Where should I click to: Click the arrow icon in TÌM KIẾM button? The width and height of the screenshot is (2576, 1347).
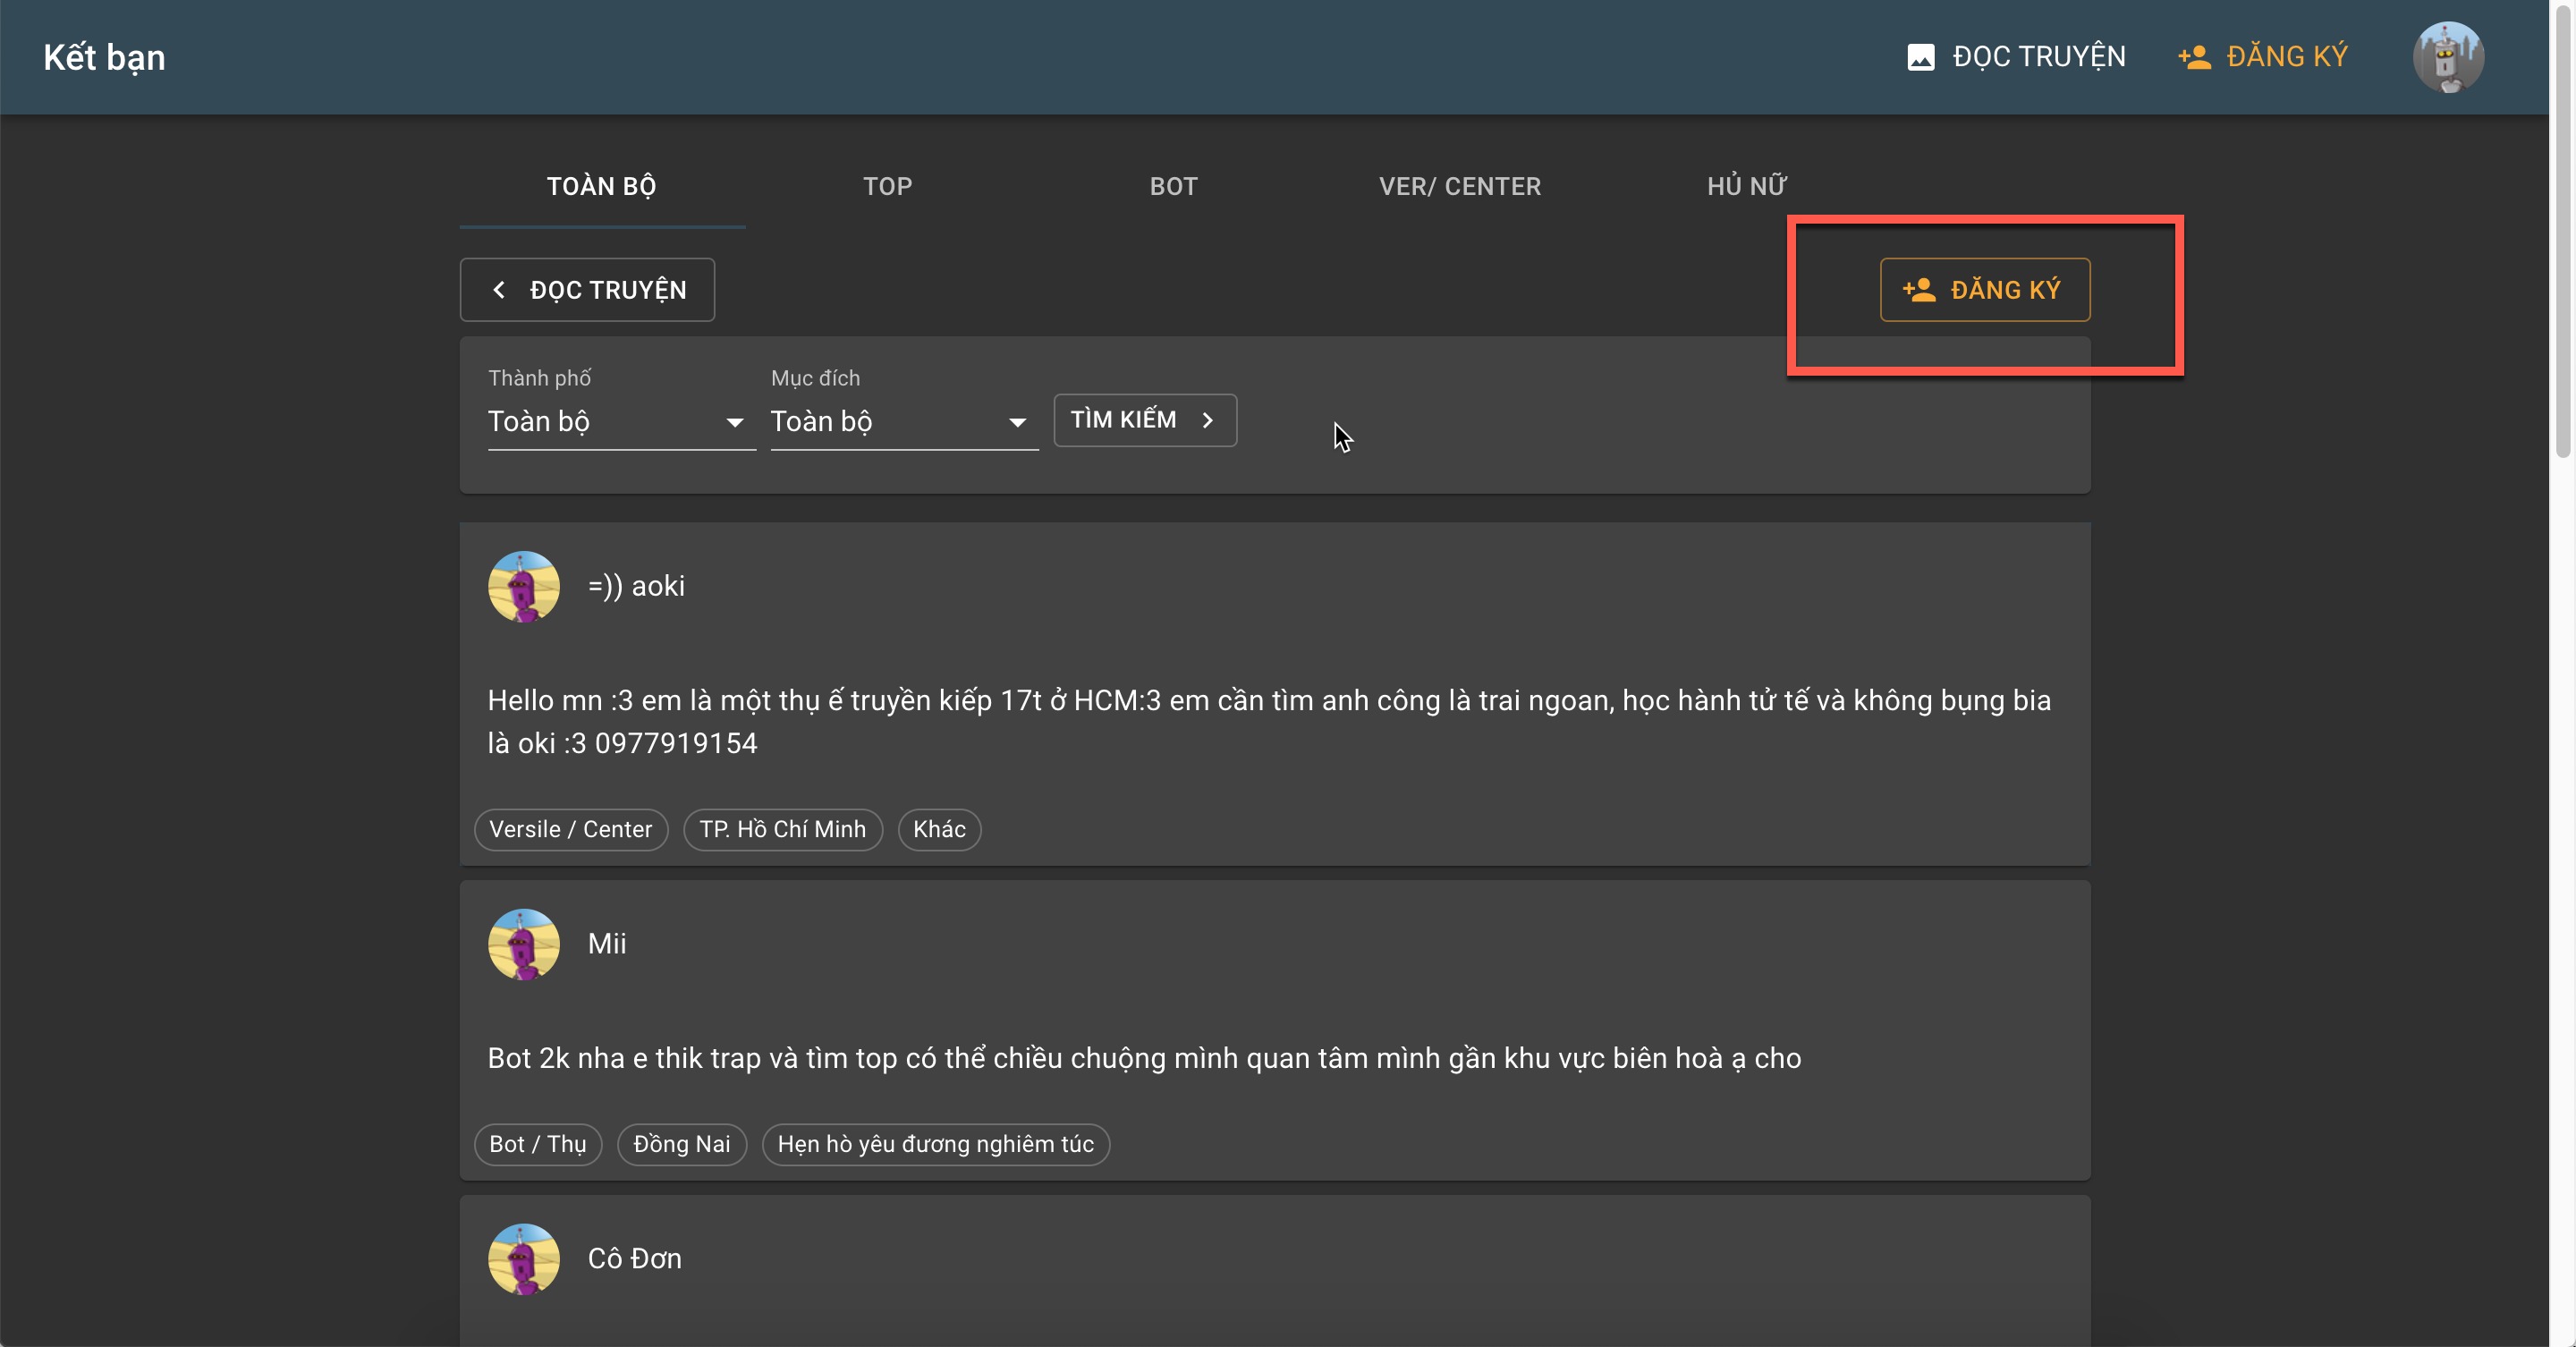coord(1207,420)
